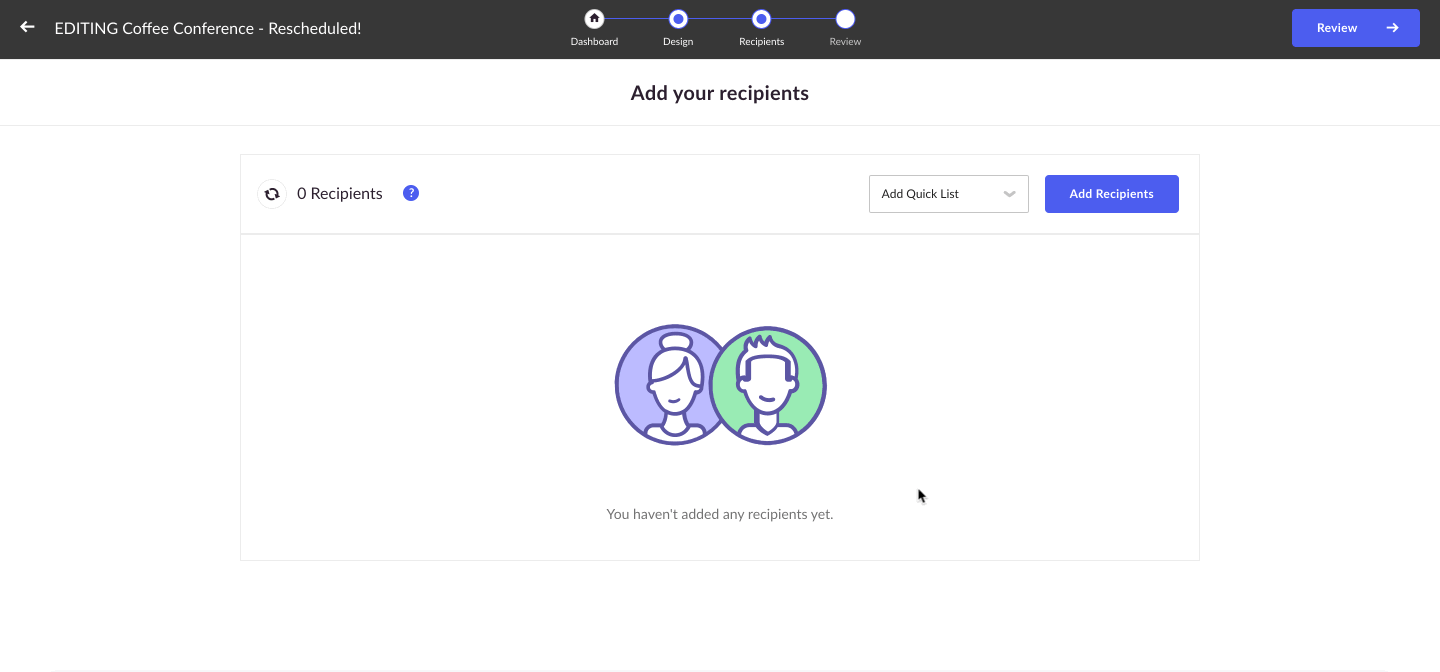1440x672 pixels.
Task: Click the grey 'Review' step label
Action: pyautogui.click(x=845, y=42)
